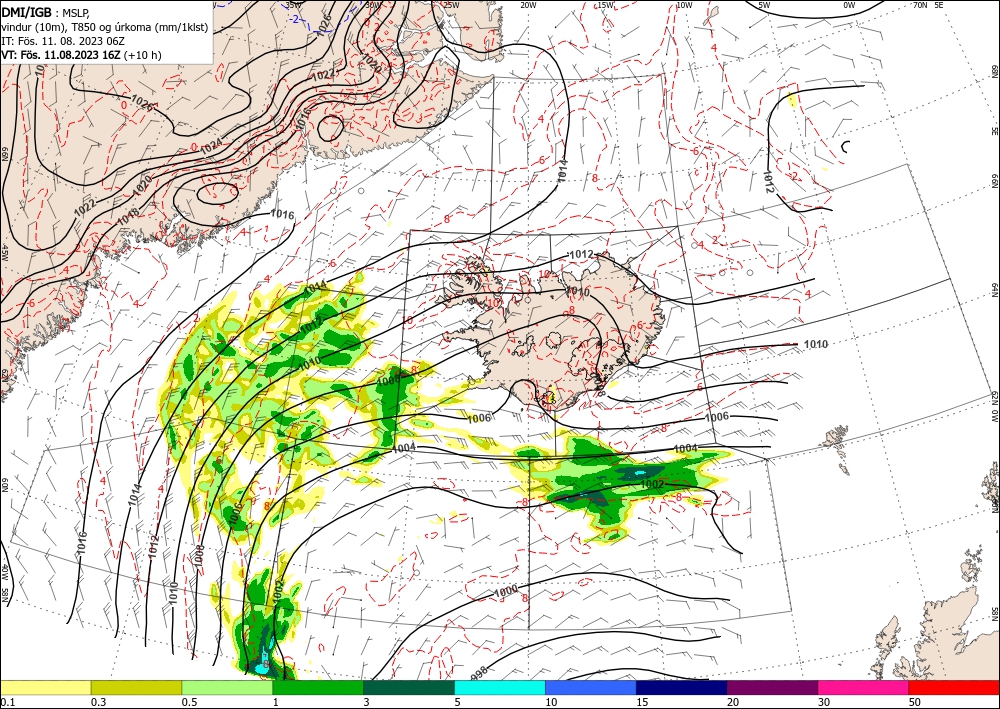Click the "50" legend value
Screen dimensions: 1000x709
click(x=915, y=702)
